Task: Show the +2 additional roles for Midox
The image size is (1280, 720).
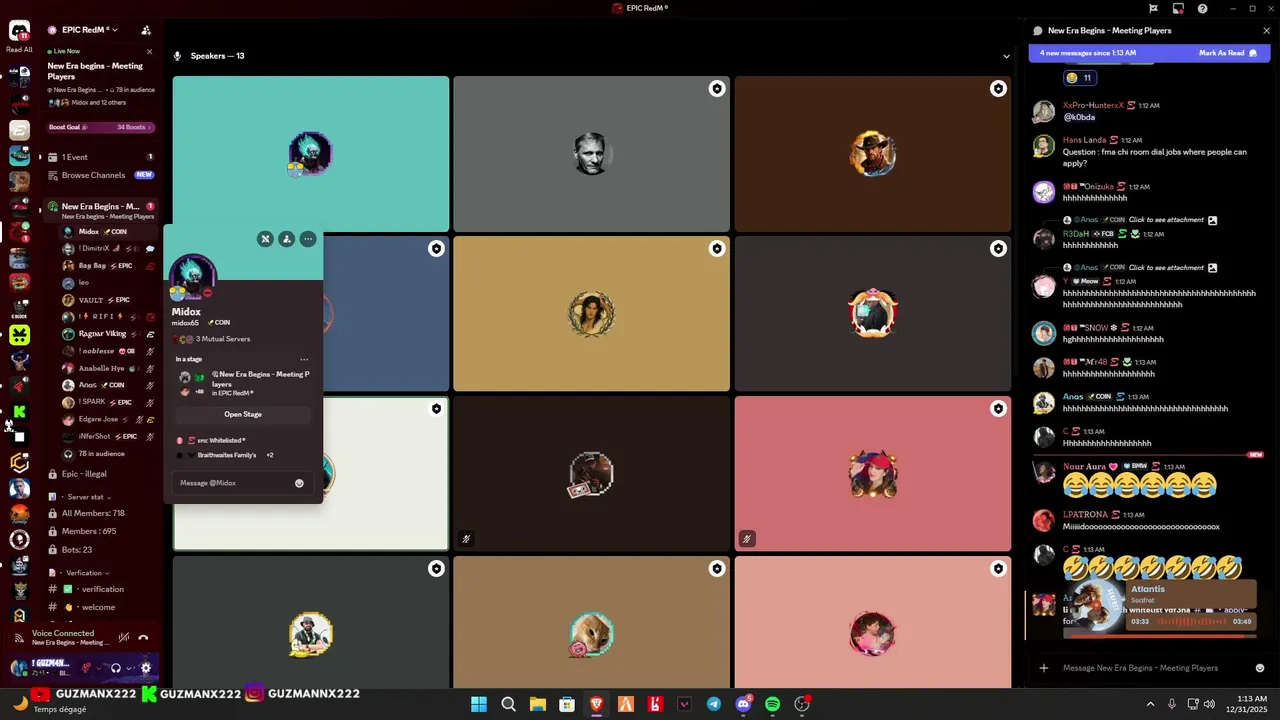Action: point(270,455)
